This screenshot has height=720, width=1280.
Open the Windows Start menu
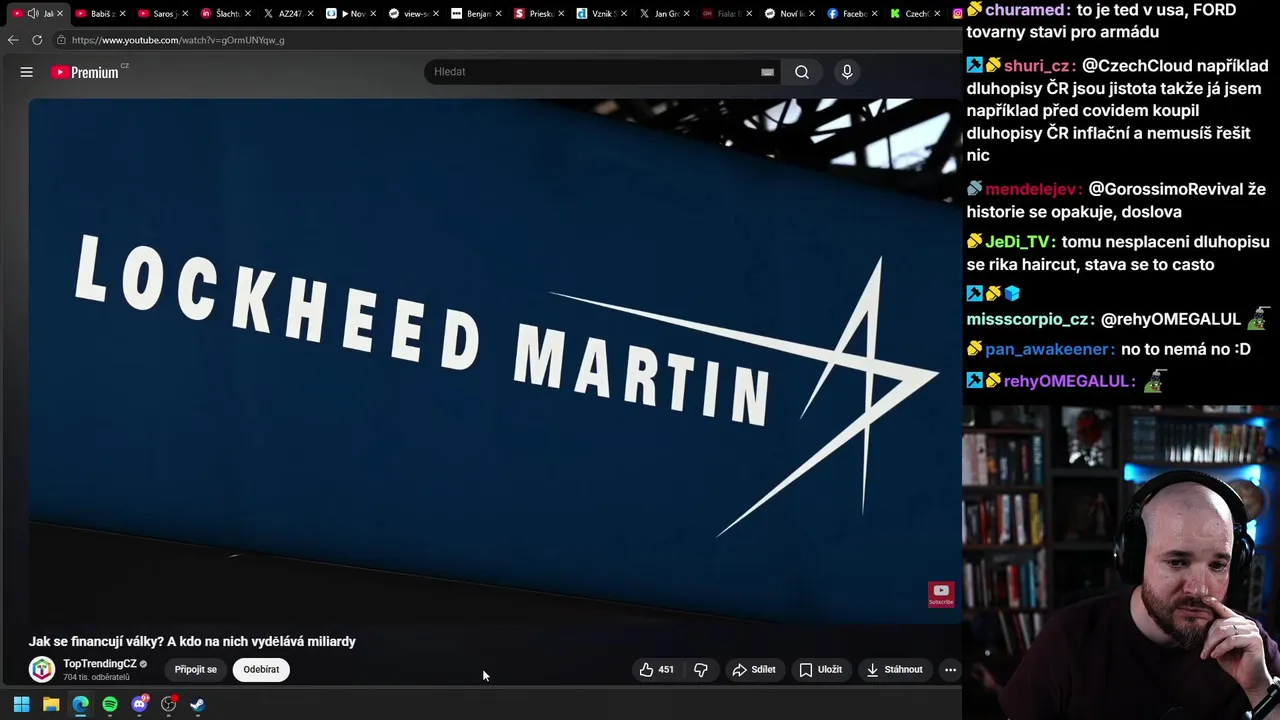21,704
